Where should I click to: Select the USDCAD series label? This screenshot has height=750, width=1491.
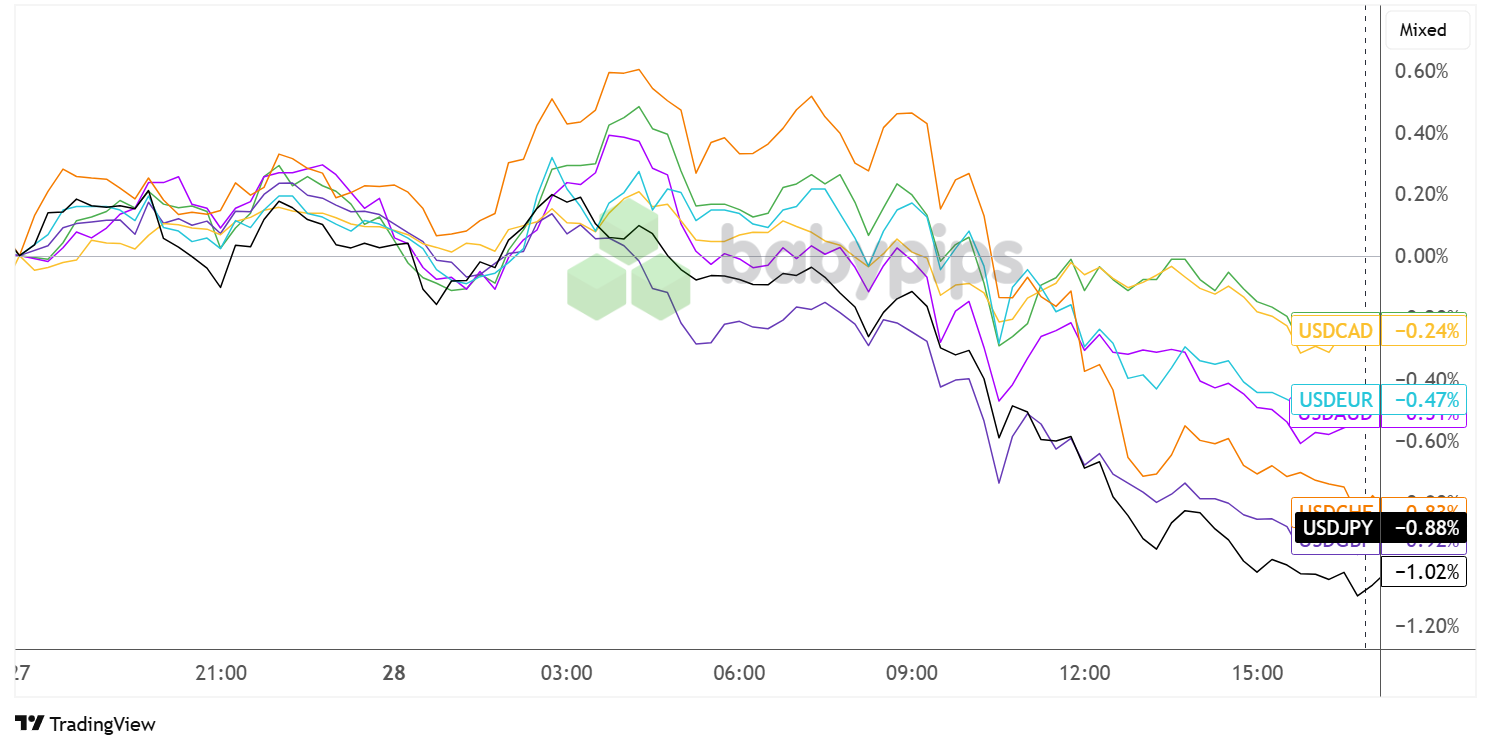point(1335,330)
